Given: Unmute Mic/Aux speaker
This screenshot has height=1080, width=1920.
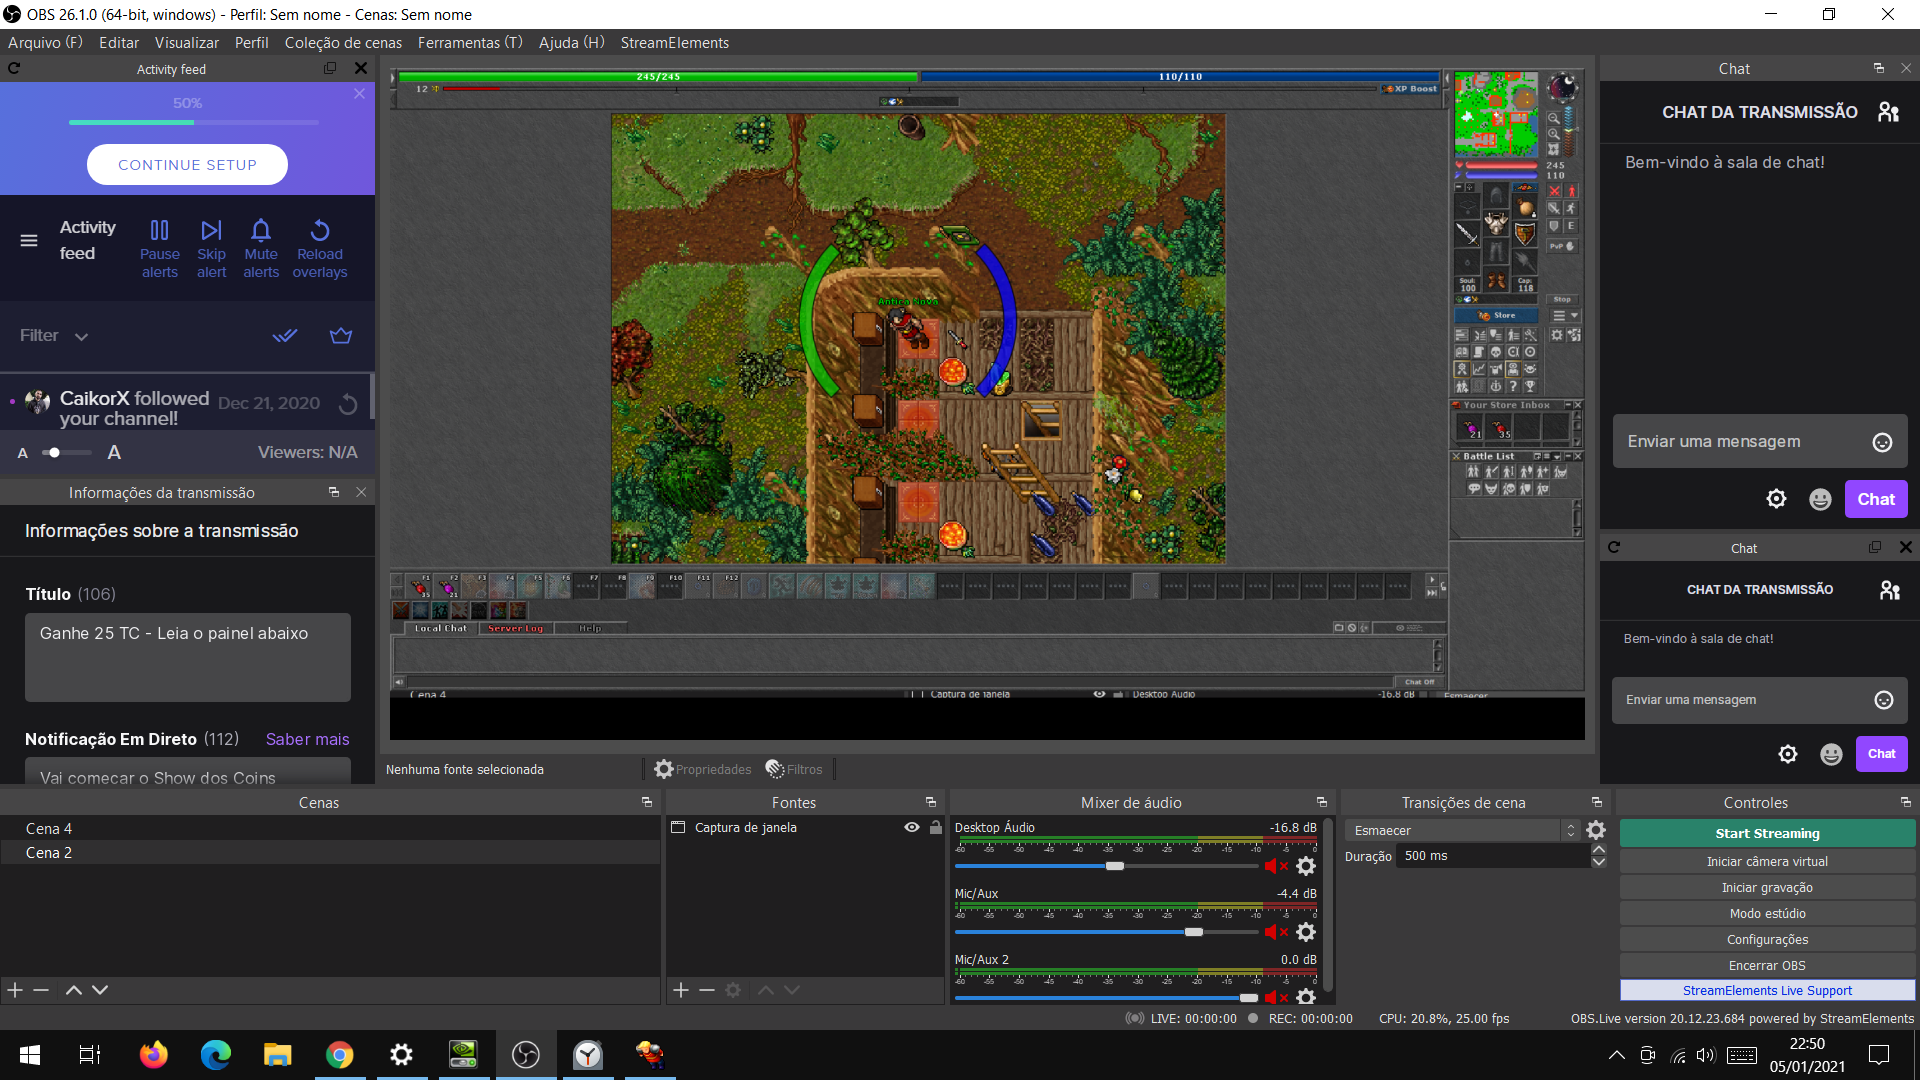Looking at the screenshot, I should pyautogui.click(x=1276, y=932).
